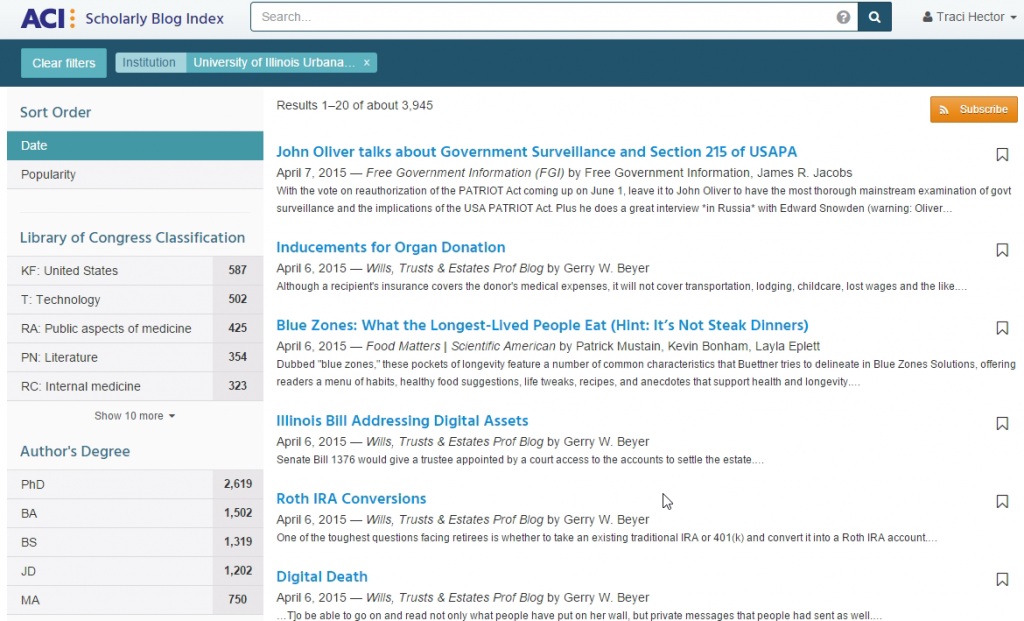This screenshot has width=1024, height=621.
Task: Filter authors with MA degree
Action: tap(135, 599)
